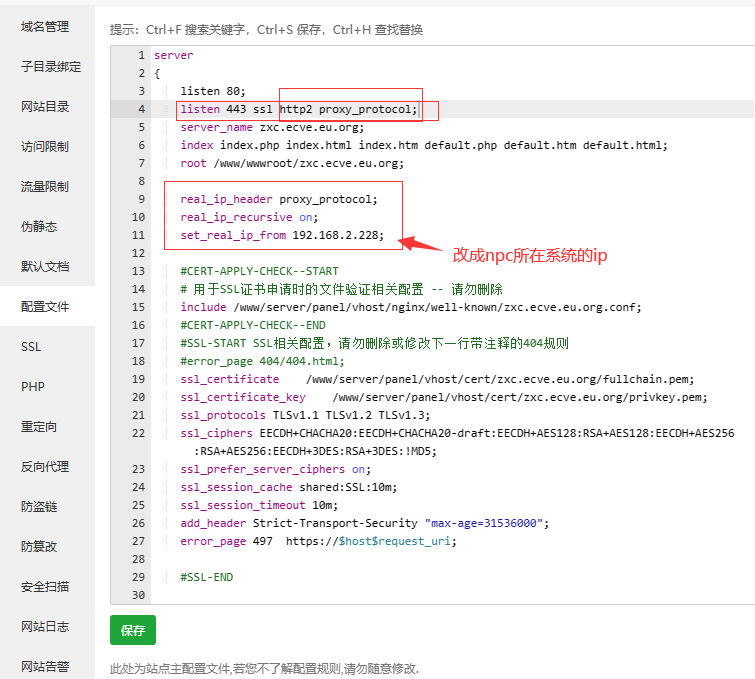
Task: Select 防篡改 in the sidebar
Action: click(x=39, y=546)
